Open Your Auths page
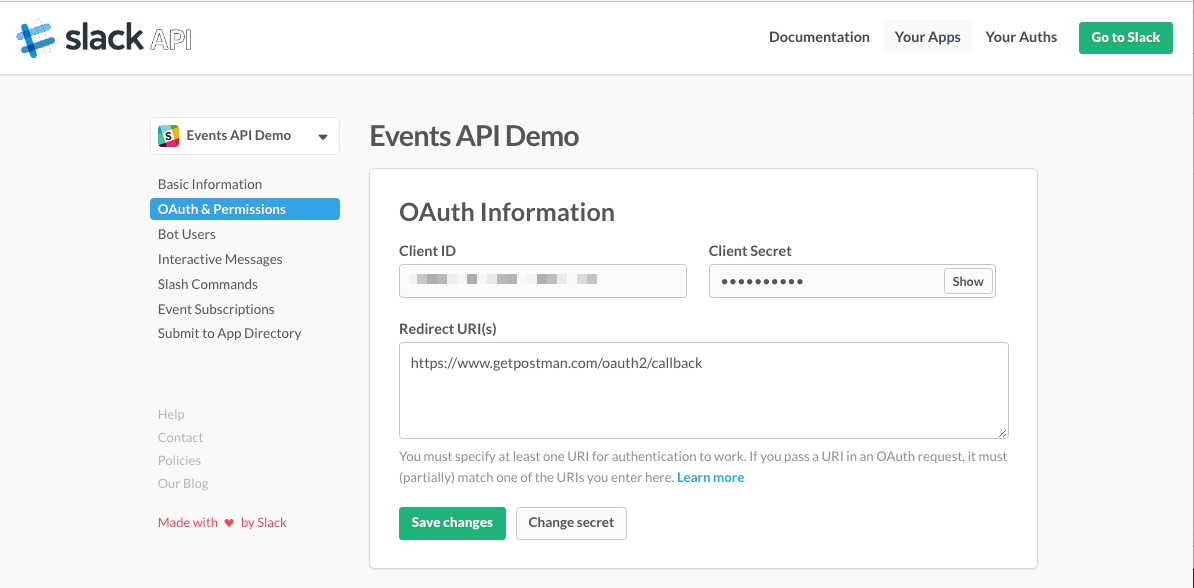Screen dimensions: 1194x588 pyautogui.click(x=1021, y=37)
